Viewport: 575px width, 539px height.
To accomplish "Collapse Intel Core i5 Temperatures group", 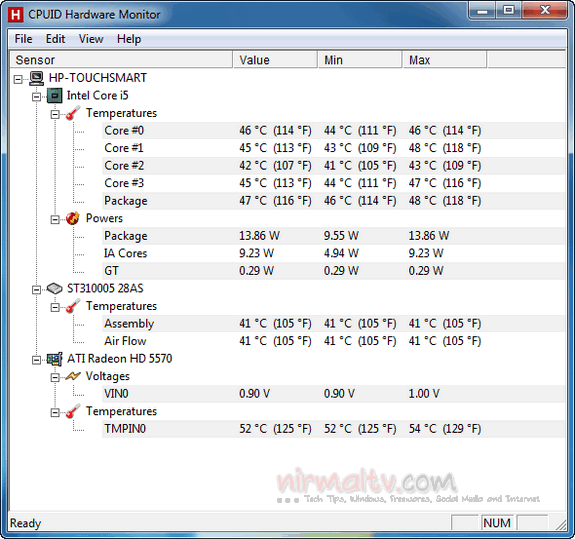I will [55, 114].
